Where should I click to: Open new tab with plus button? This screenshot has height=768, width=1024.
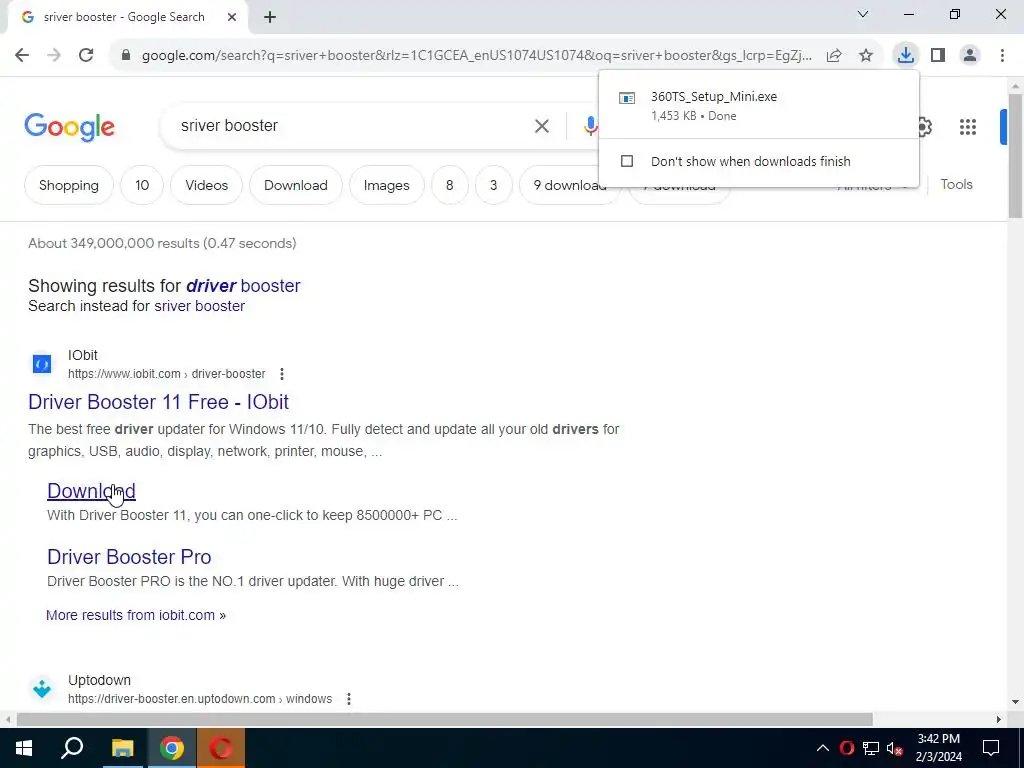[270, 17]
